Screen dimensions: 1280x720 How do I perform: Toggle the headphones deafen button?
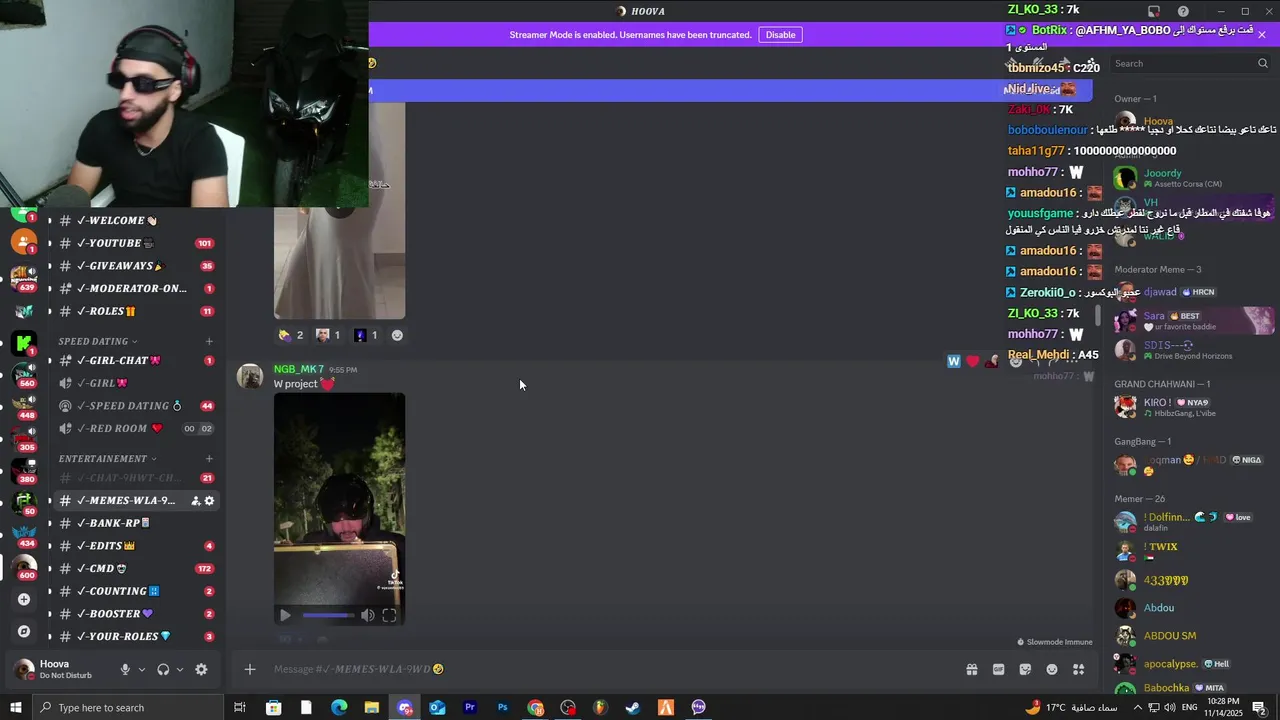point(163,670)
